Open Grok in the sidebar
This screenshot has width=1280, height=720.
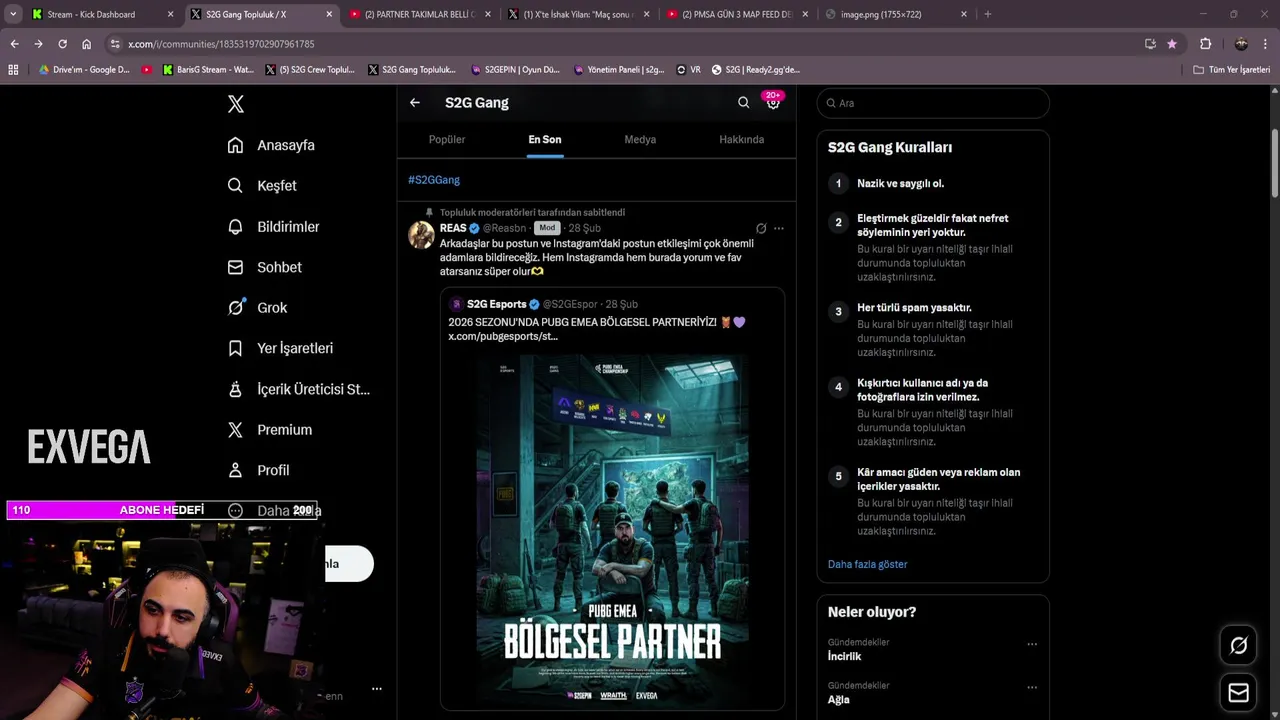tap(257, 308)
